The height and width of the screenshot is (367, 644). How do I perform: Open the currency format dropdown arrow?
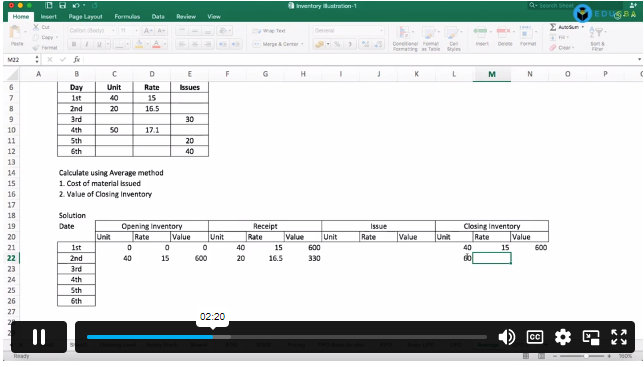[328, 44]
